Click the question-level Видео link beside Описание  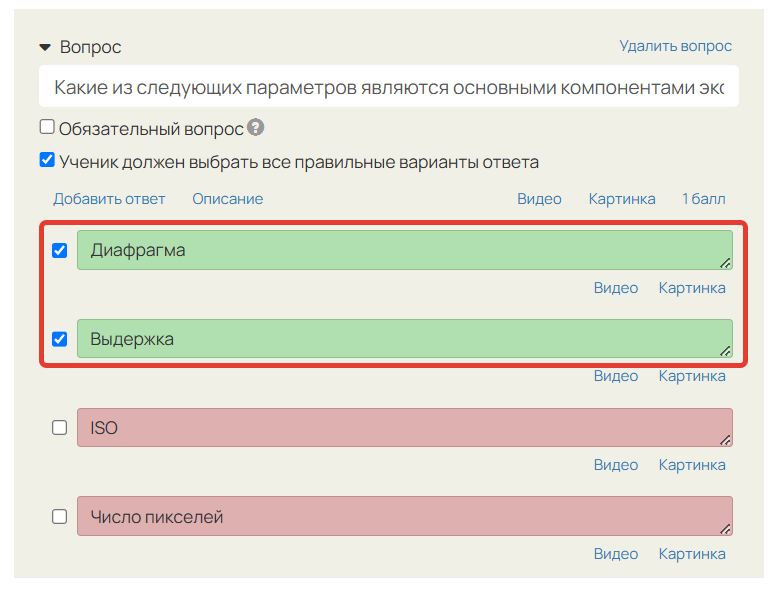coord(539,199)
